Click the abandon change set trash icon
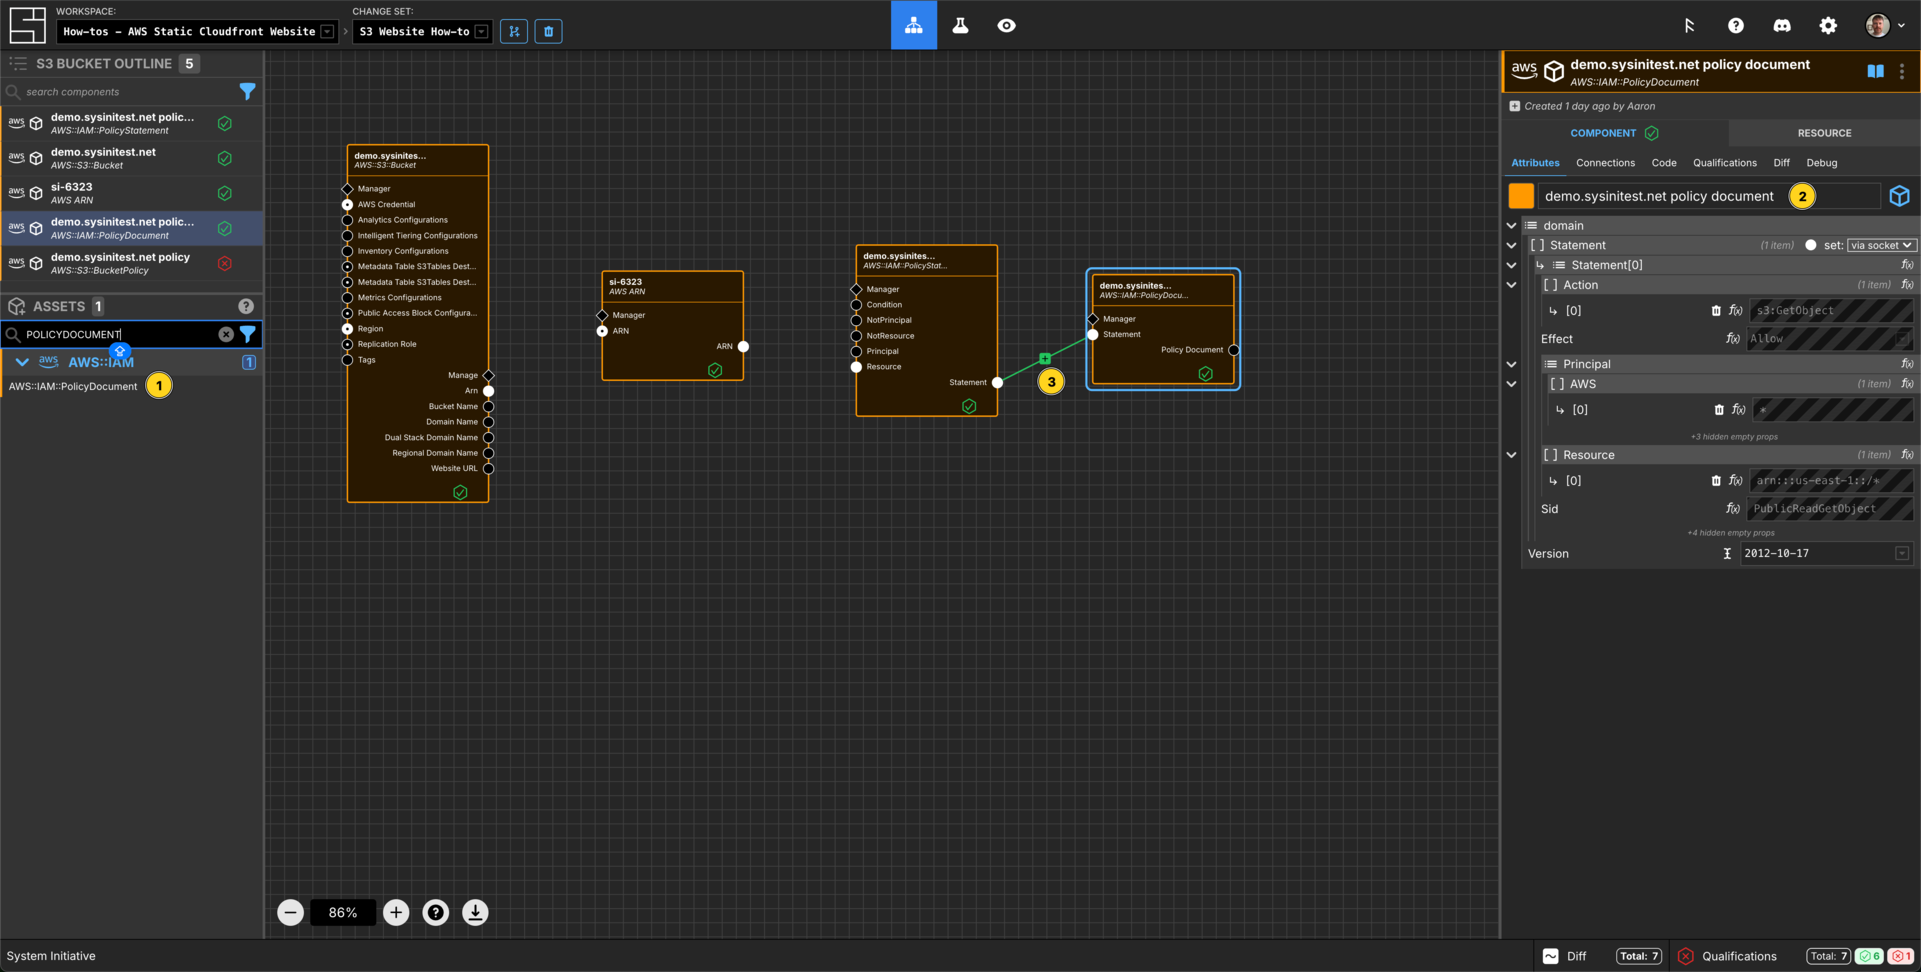Viewport: 1921px width, 972px height. (548, 31)
